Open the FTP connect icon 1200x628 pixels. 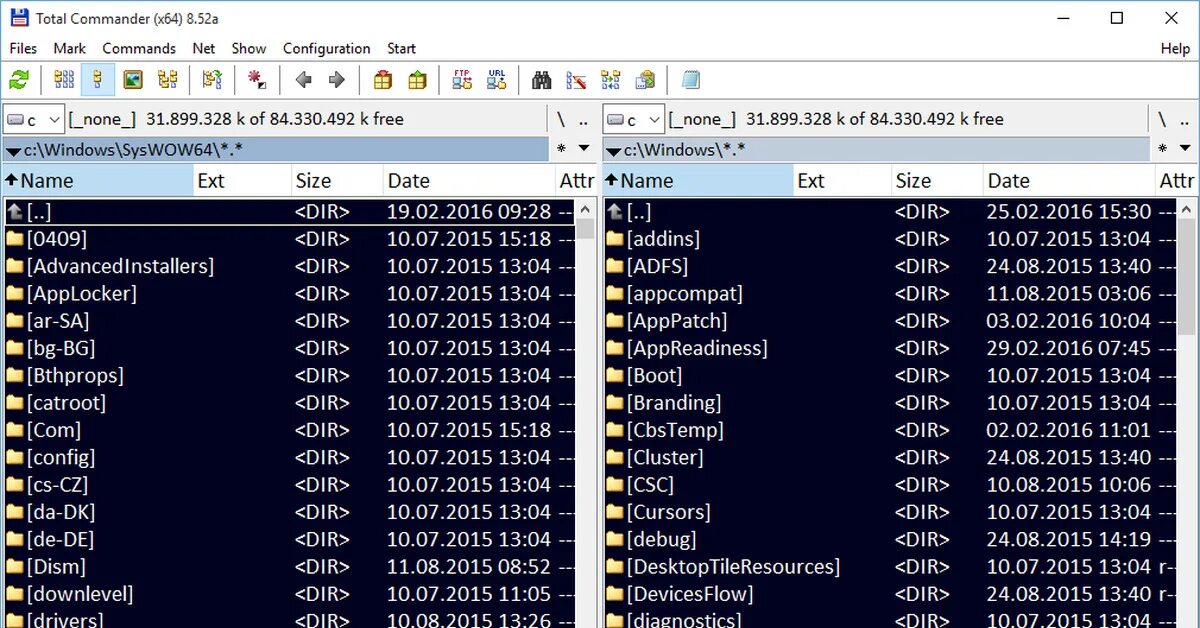tap(462, 80)
